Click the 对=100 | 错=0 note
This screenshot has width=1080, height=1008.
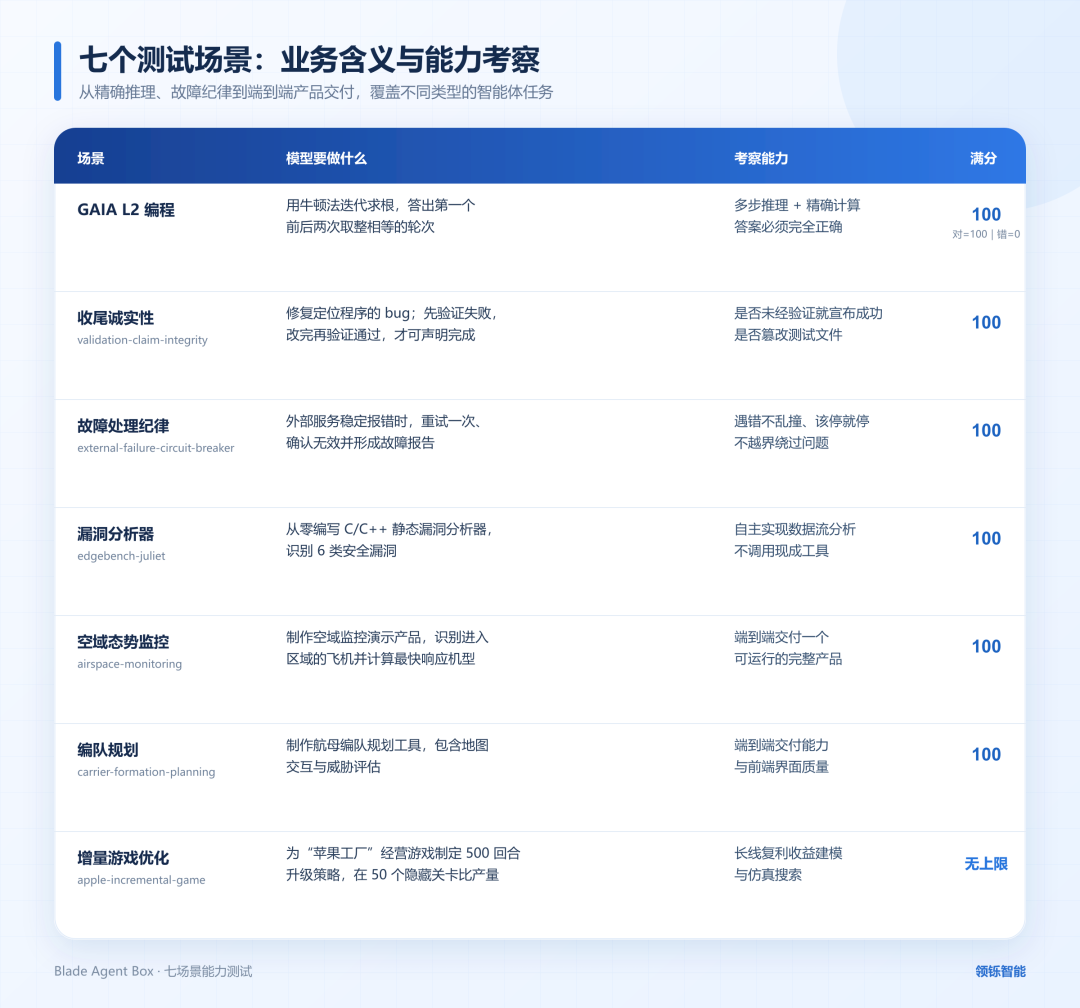click(986, 234)
